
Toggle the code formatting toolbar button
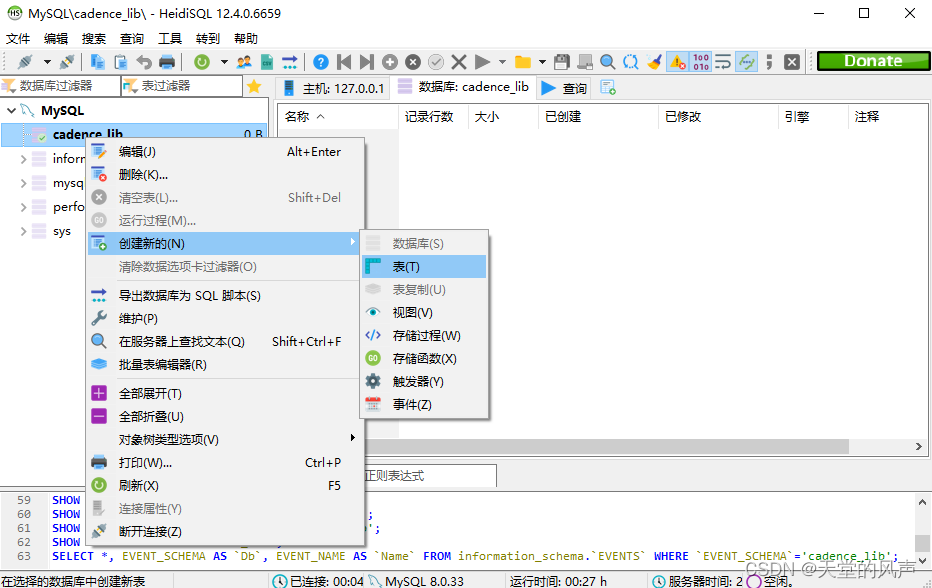tap(721, 61)
